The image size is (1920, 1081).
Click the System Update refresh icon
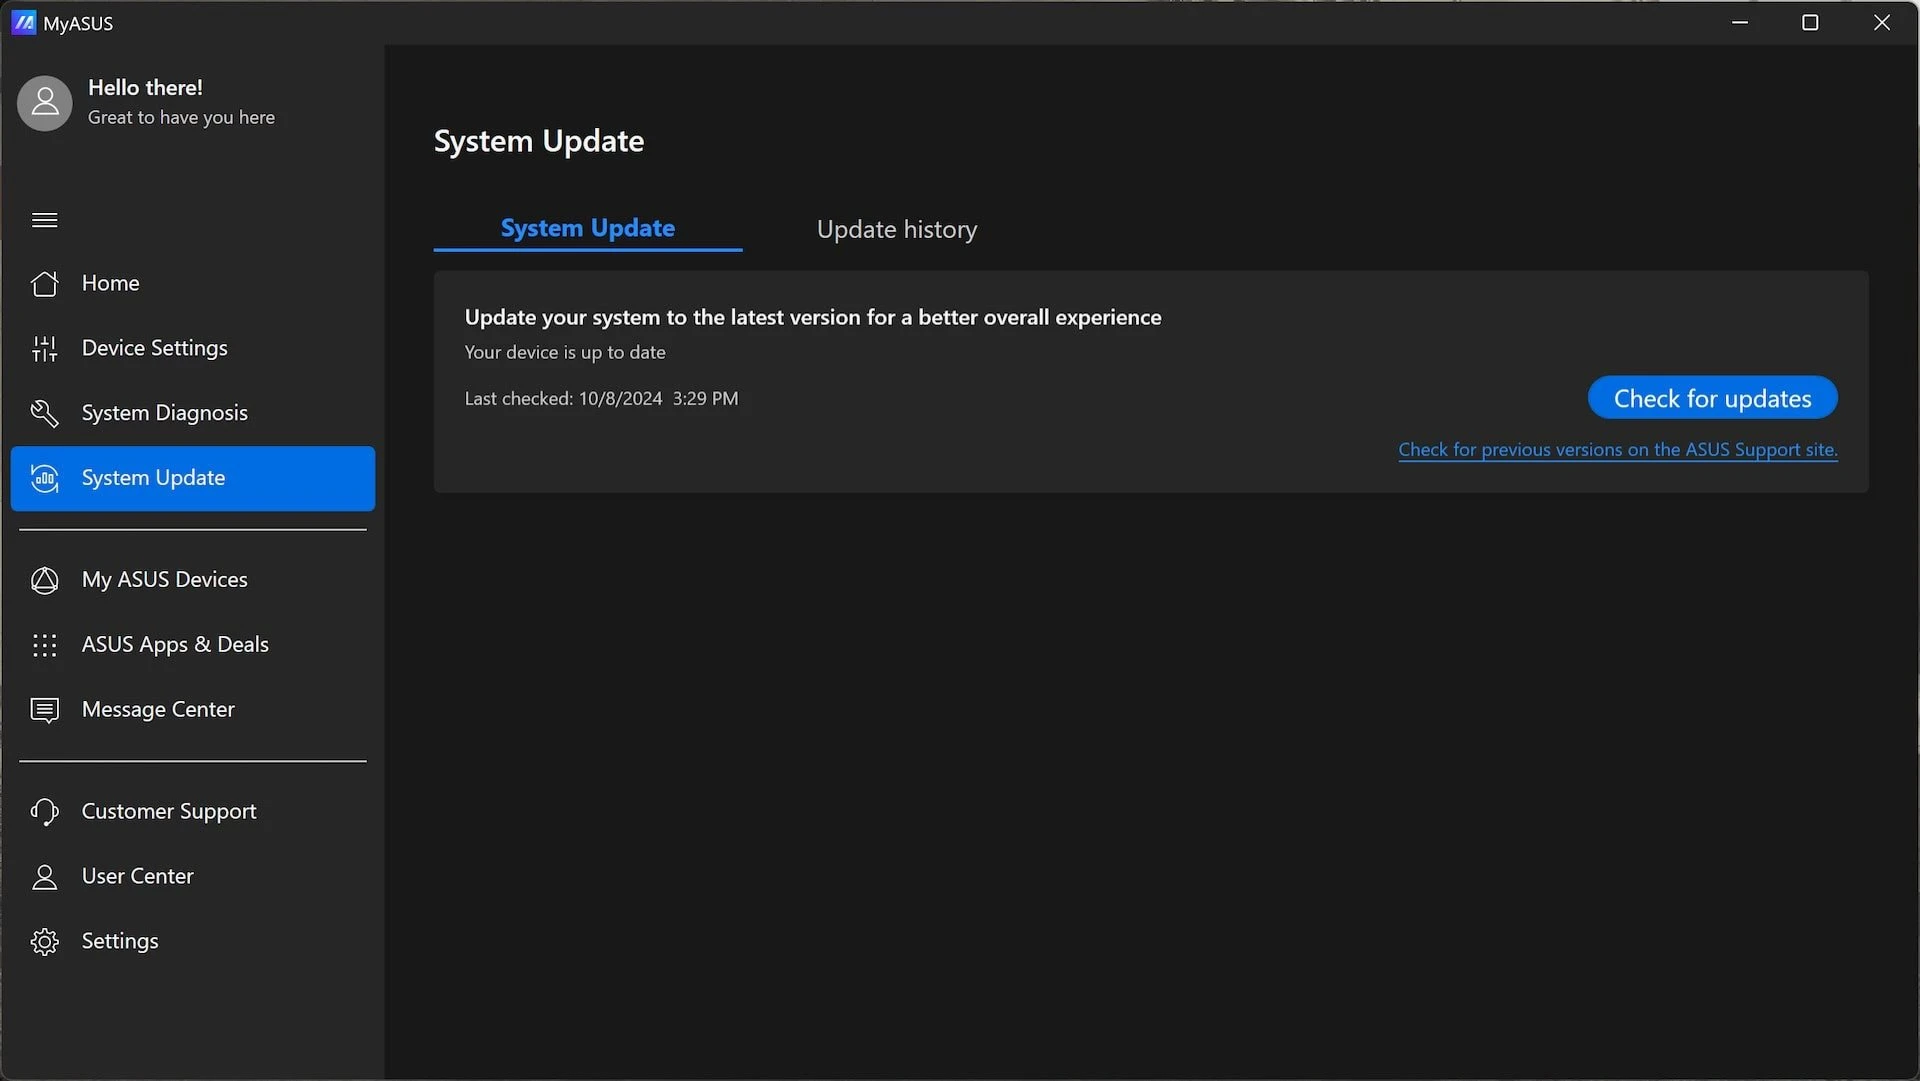click(x=45, y=478)
